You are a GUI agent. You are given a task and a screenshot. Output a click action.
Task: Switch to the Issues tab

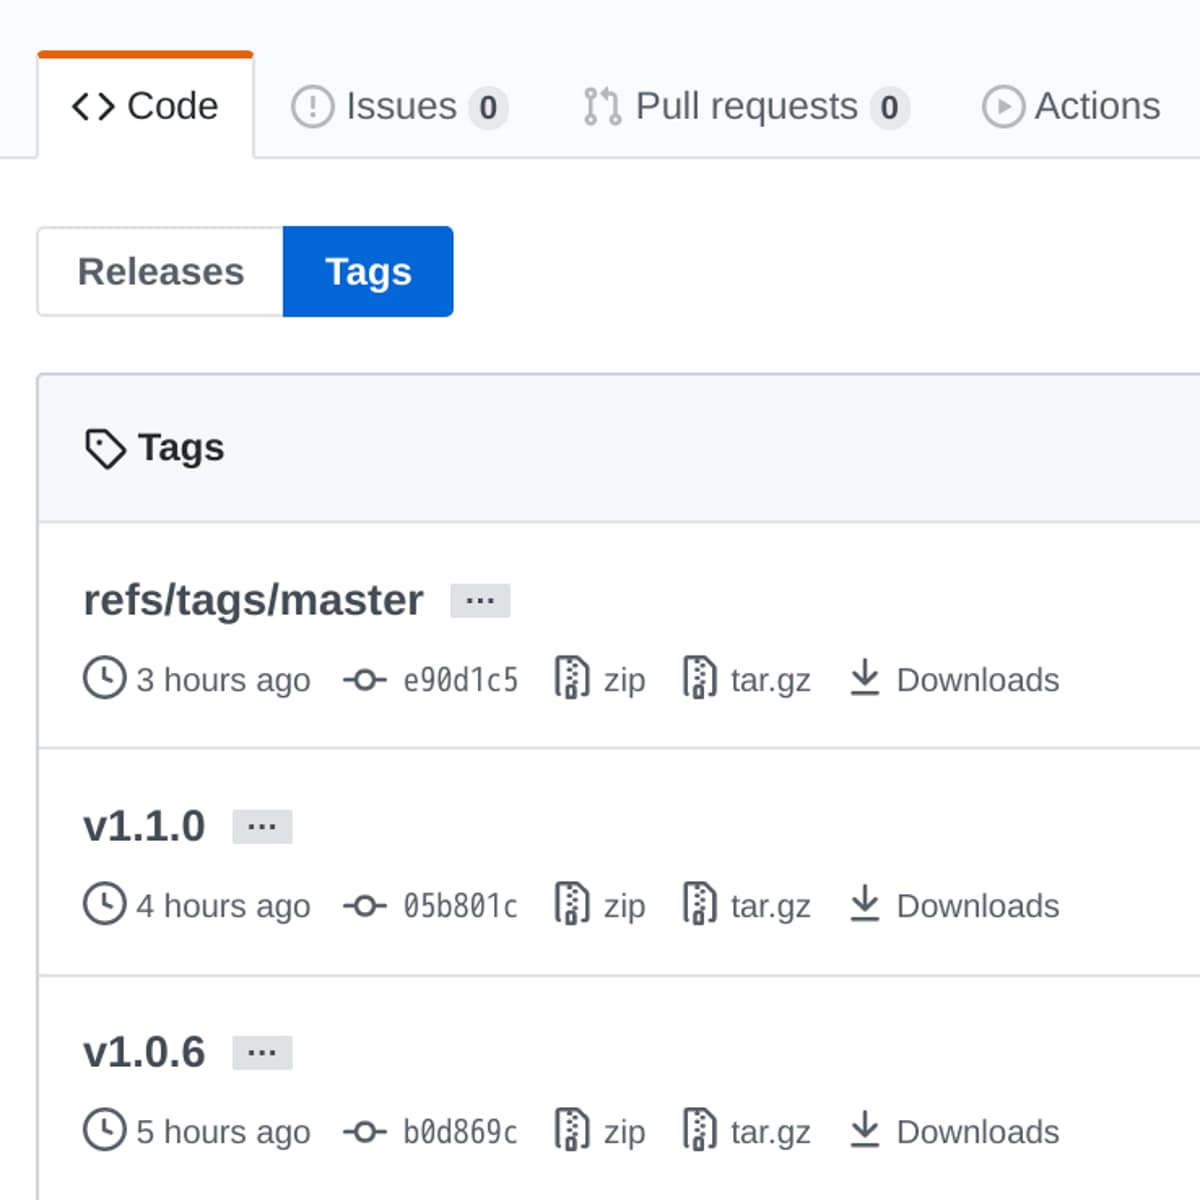(399, 106)
